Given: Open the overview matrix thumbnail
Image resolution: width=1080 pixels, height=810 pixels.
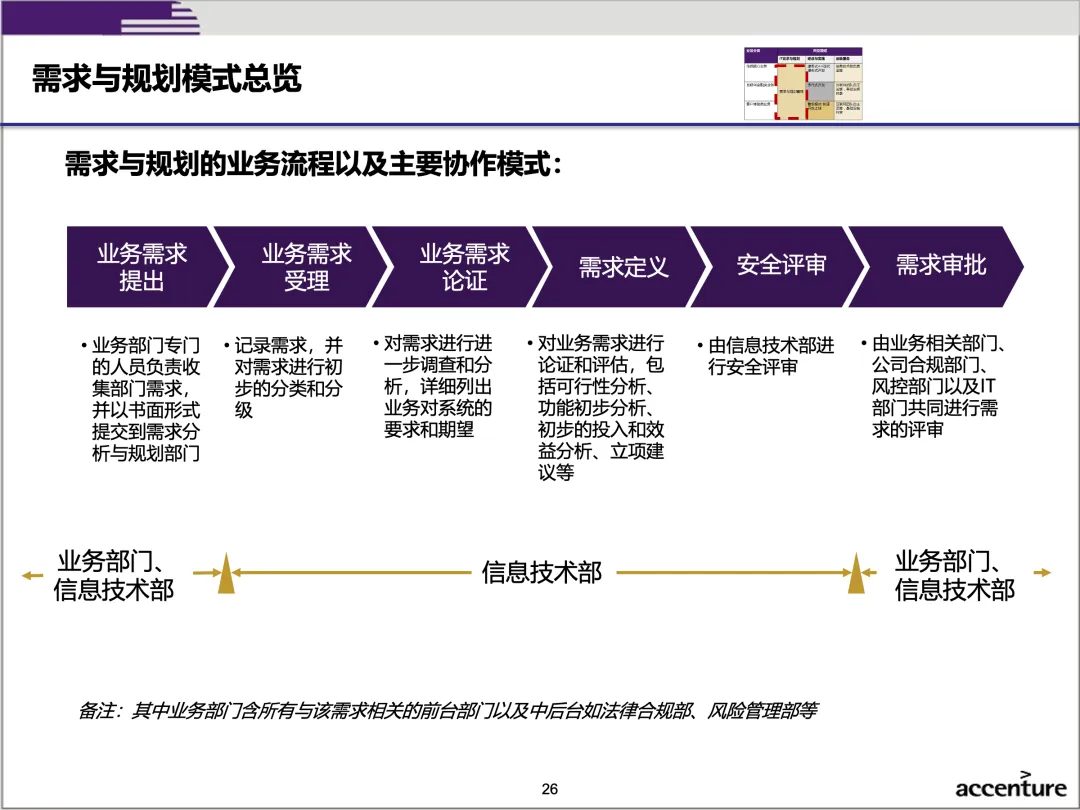Looking at the screenshot, I should click(x=803, y=83).
